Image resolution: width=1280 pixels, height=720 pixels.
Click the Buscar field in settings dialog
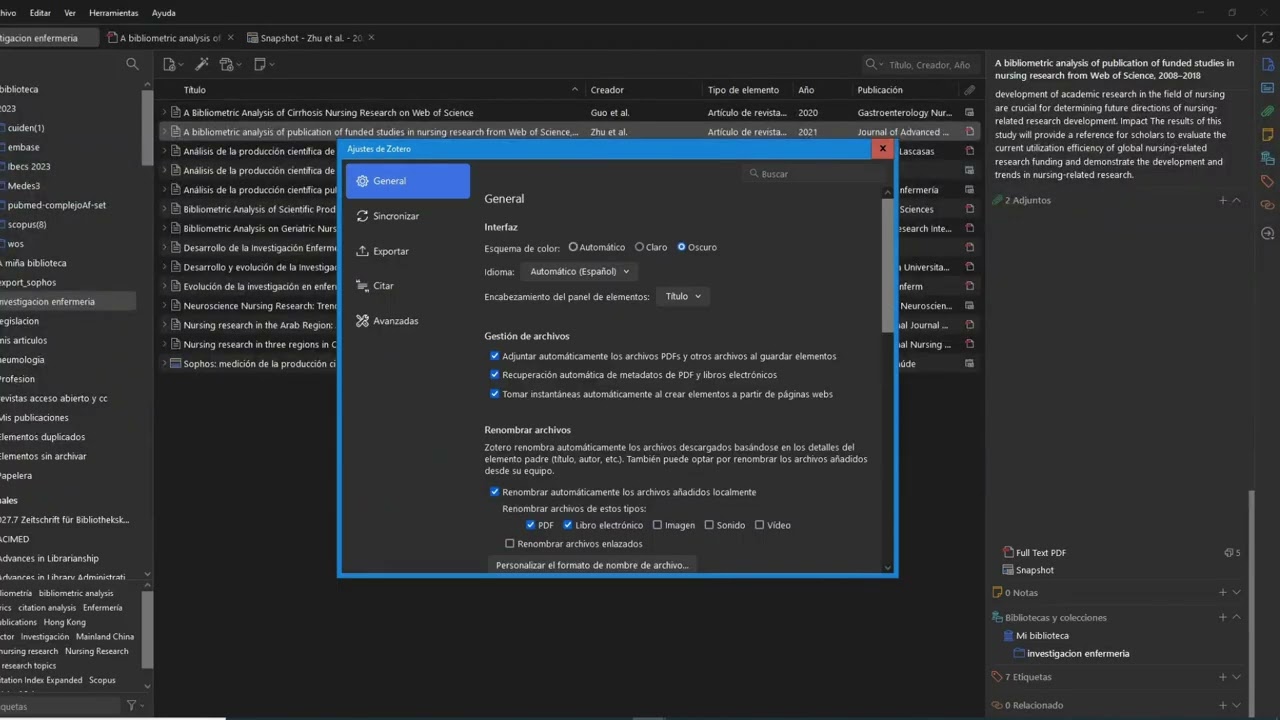point(812,174)
